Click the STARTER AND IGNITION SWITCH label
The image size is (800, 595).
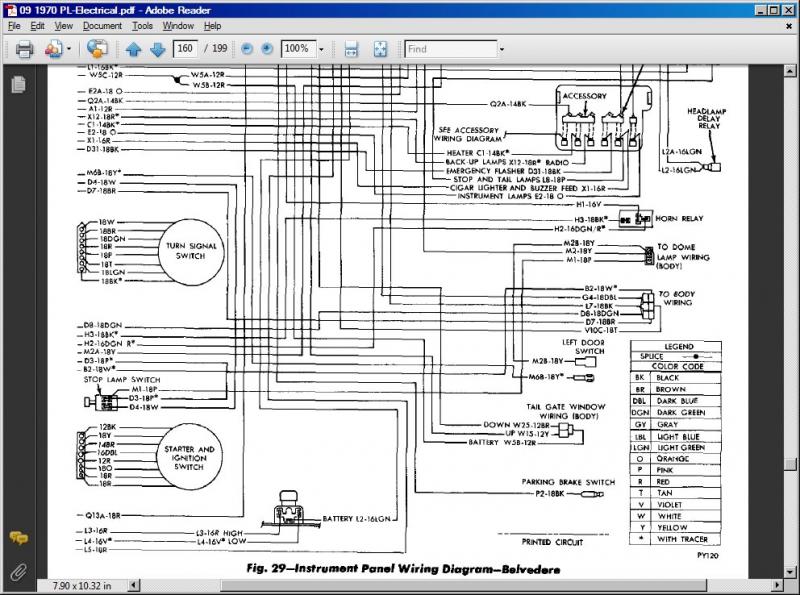click(x=189, y=458)
